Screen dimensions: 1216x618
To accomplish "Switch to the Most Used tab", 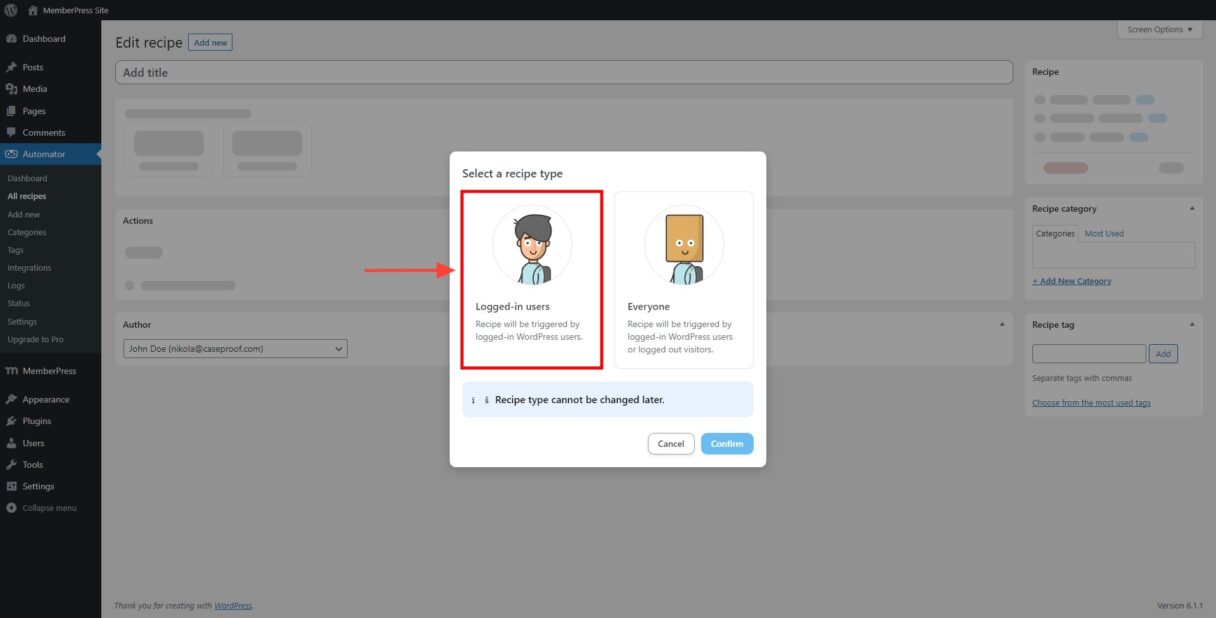I will (x=1104, y=233).
